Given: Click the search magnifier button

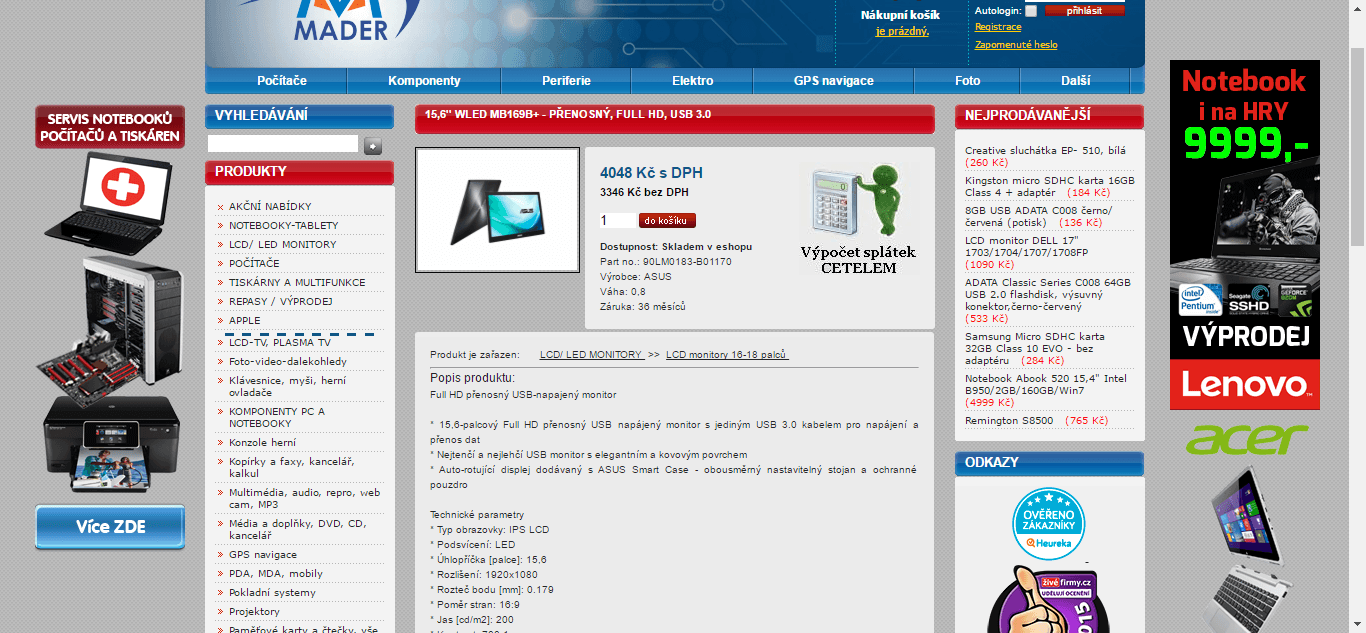Looking at the screenshot, I should point(373,146).
